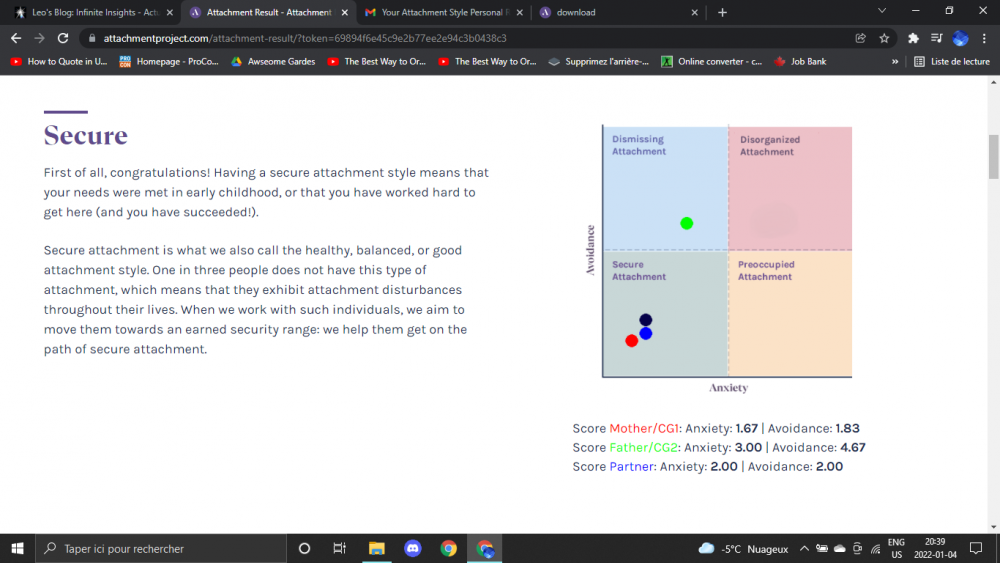Open File Explorer from the taskbar
The image size is (1000, 563).
pos(376,548)
